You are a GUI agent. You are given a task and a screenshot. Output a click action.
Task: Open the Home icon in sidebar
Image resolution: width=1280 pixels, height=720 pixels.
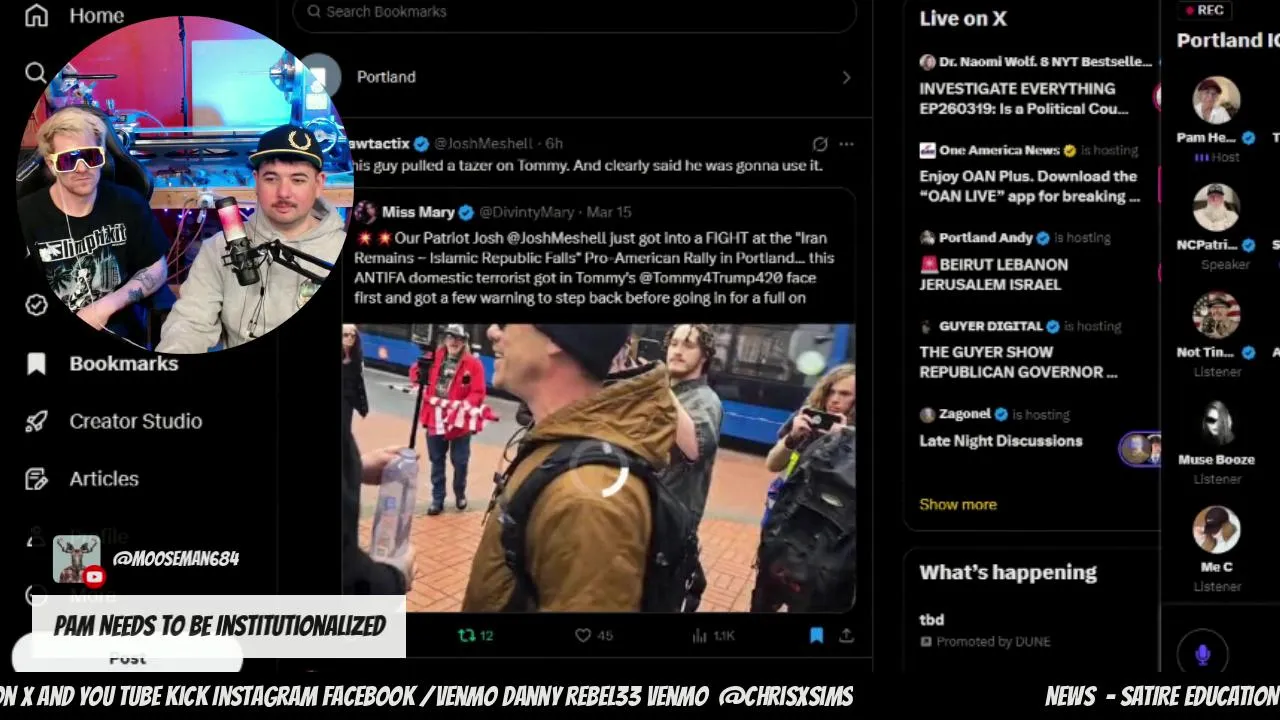point(36,16)
